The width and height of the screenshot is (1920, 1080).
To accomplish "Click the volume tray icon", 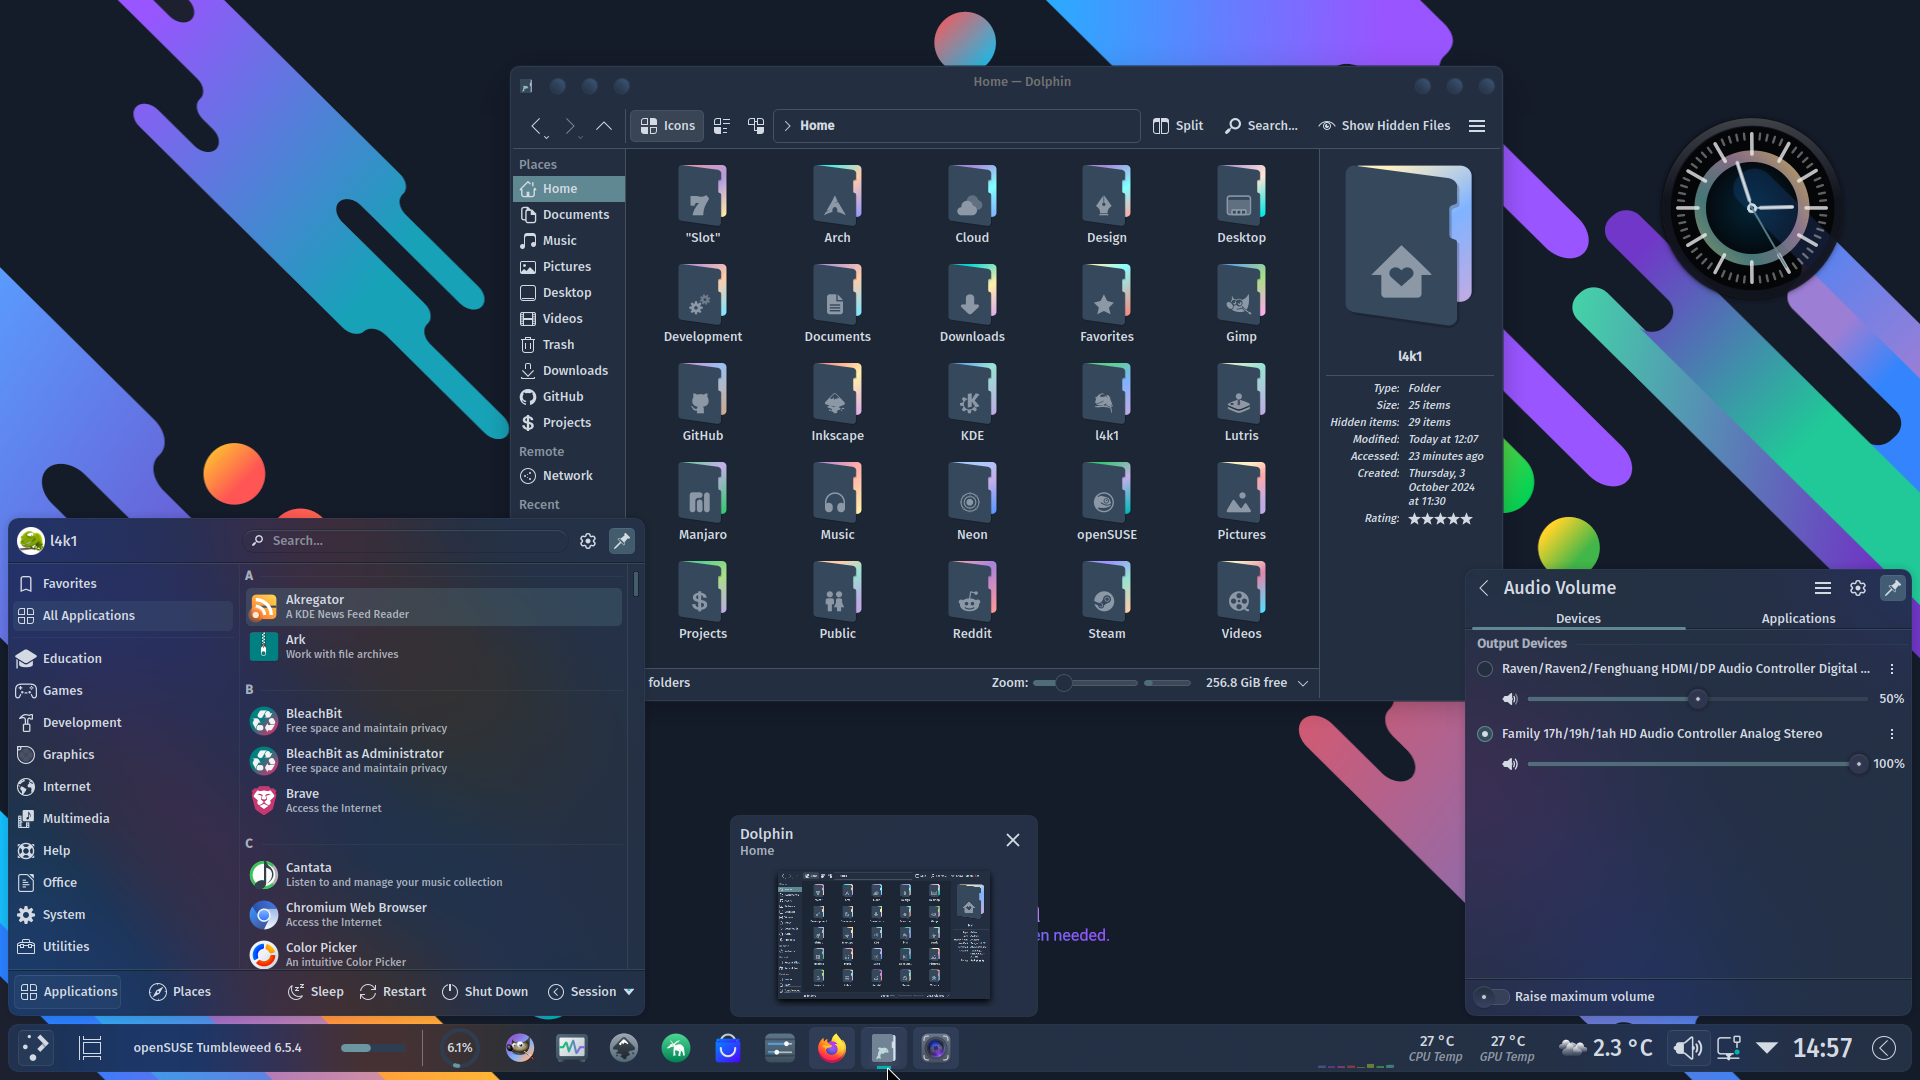I will click(1688, 1048).
